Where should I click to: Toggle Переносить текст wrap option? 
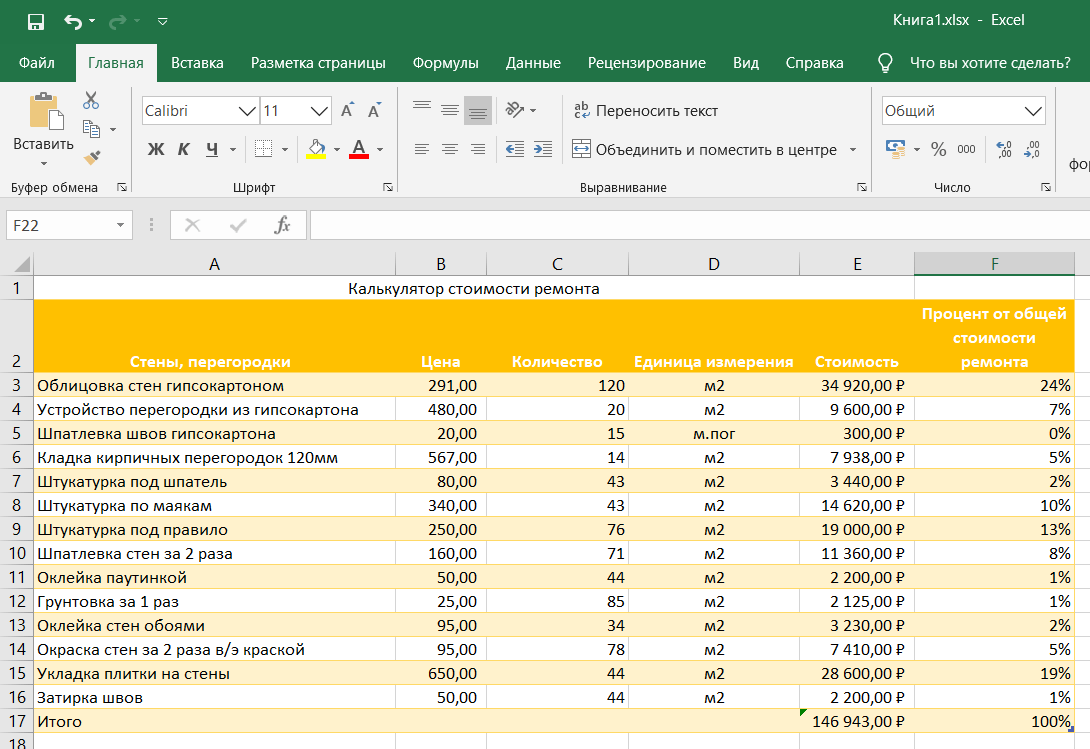tap(645, 111)
